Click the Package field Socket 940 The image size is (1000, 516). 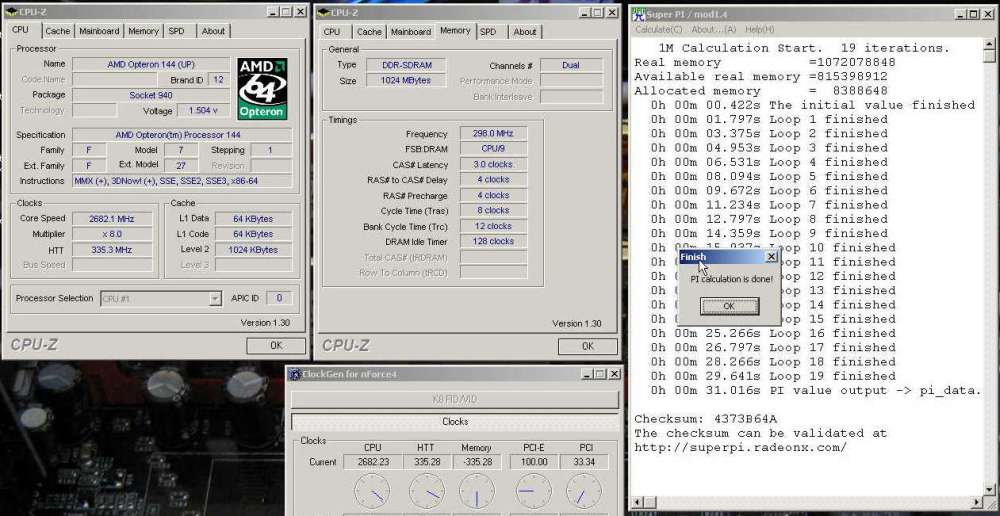pyautogui.click(x=151, y=94)
